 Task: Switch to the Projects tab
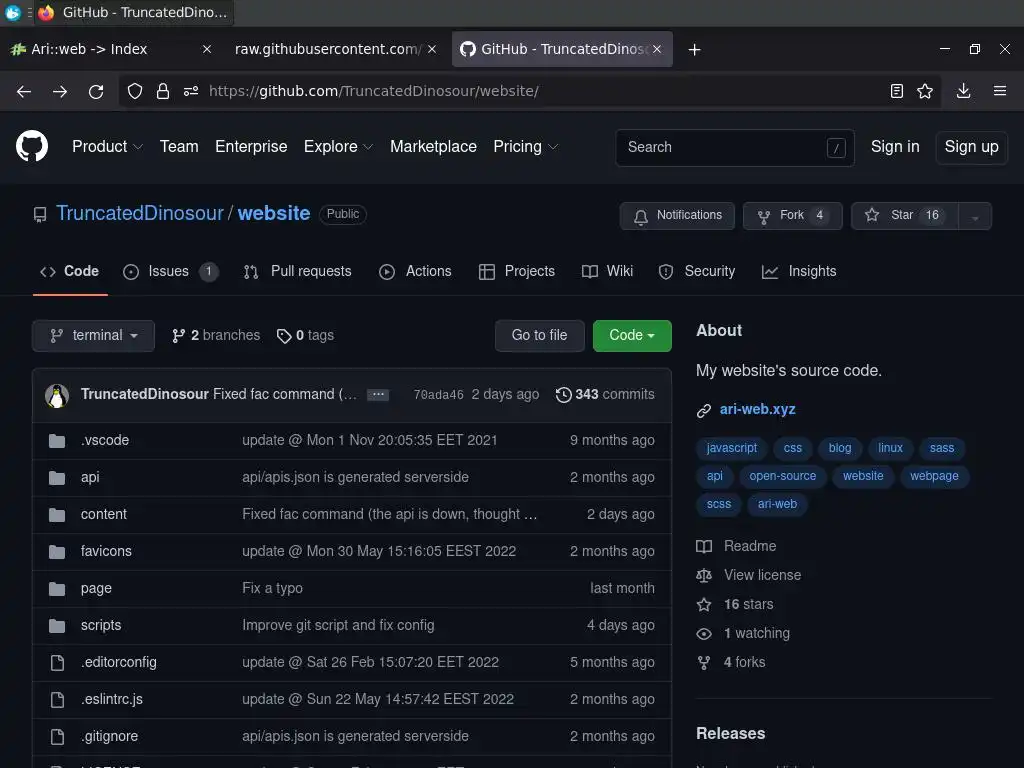[x=517, y=271]
